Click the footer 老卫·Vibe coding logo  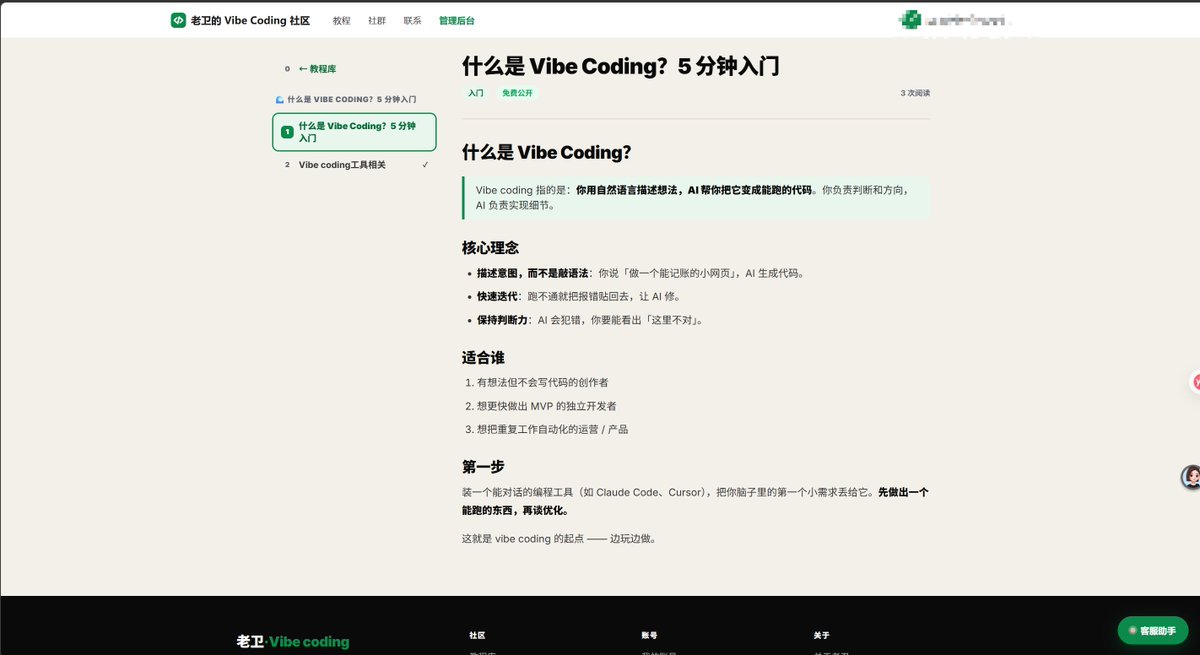point(293,642)
